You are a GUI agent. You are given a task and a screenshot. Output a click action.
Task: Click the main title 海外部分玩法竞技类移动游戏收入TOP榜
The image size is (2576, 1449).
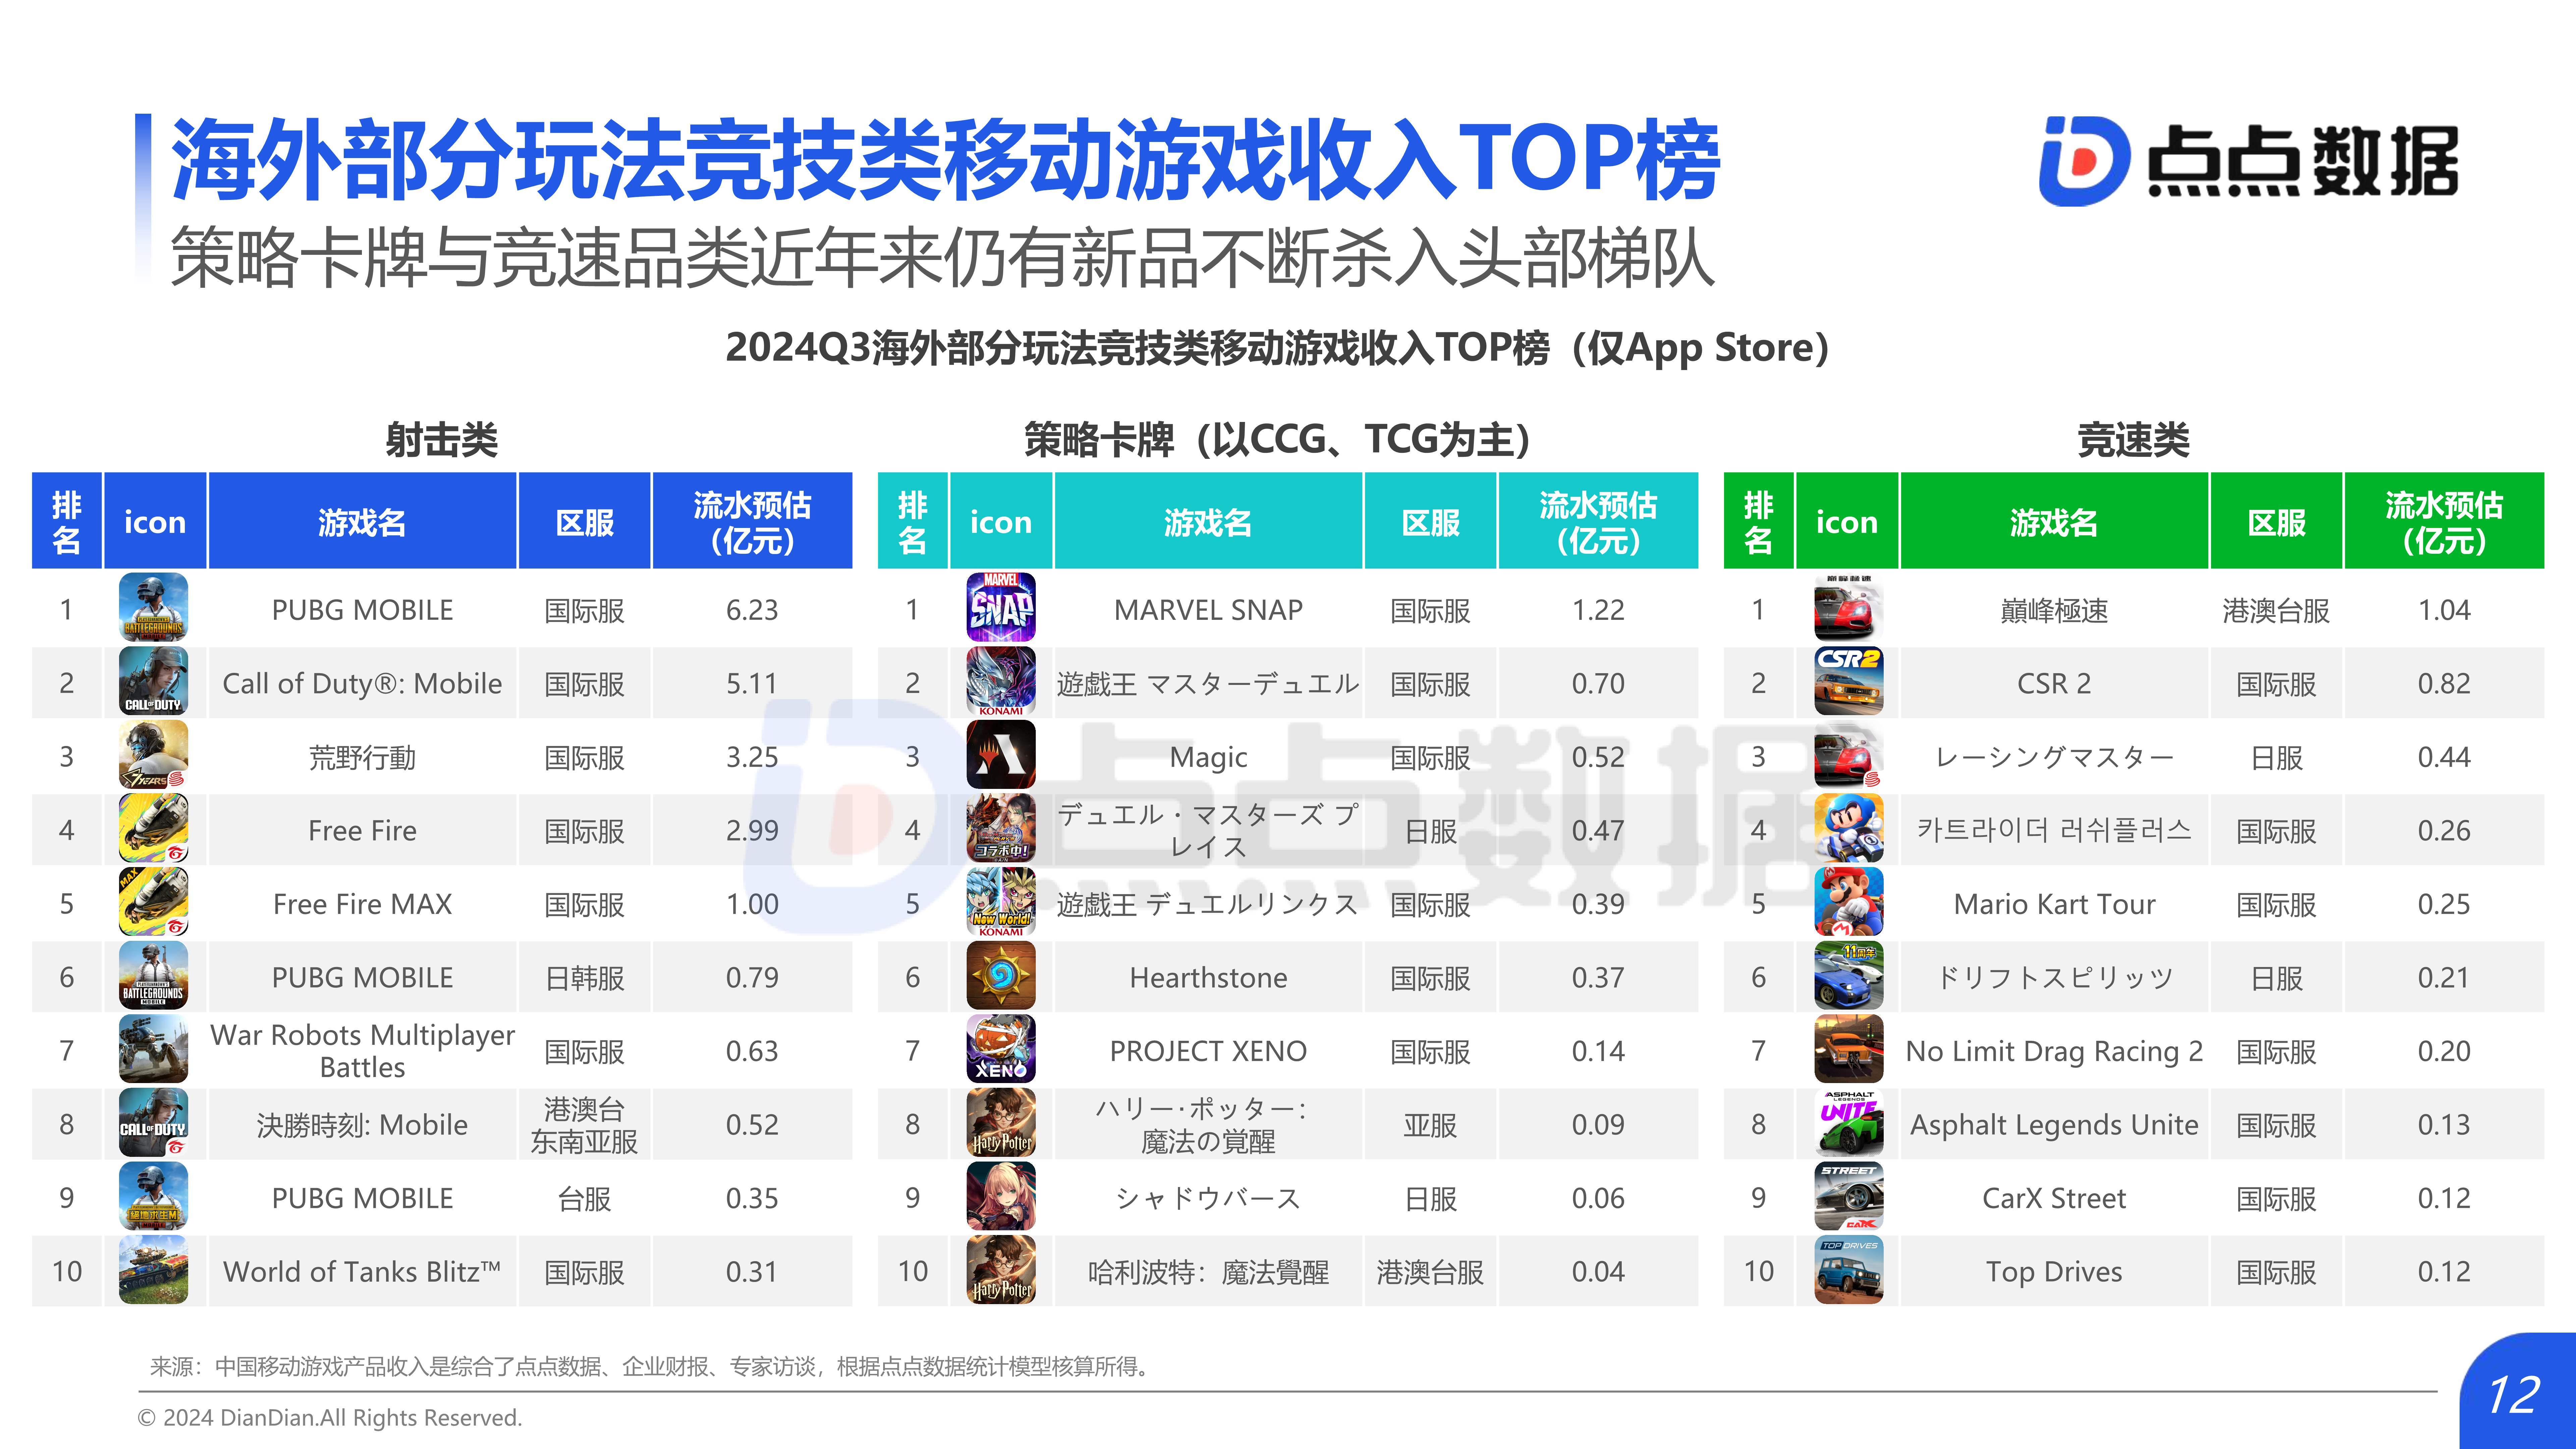click(945, 160)
